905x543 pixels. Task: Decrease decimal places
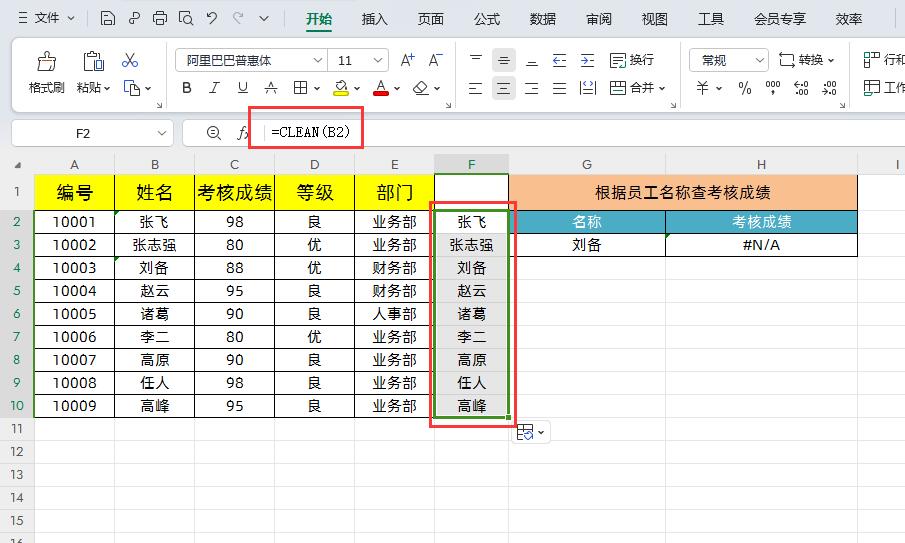829,88
